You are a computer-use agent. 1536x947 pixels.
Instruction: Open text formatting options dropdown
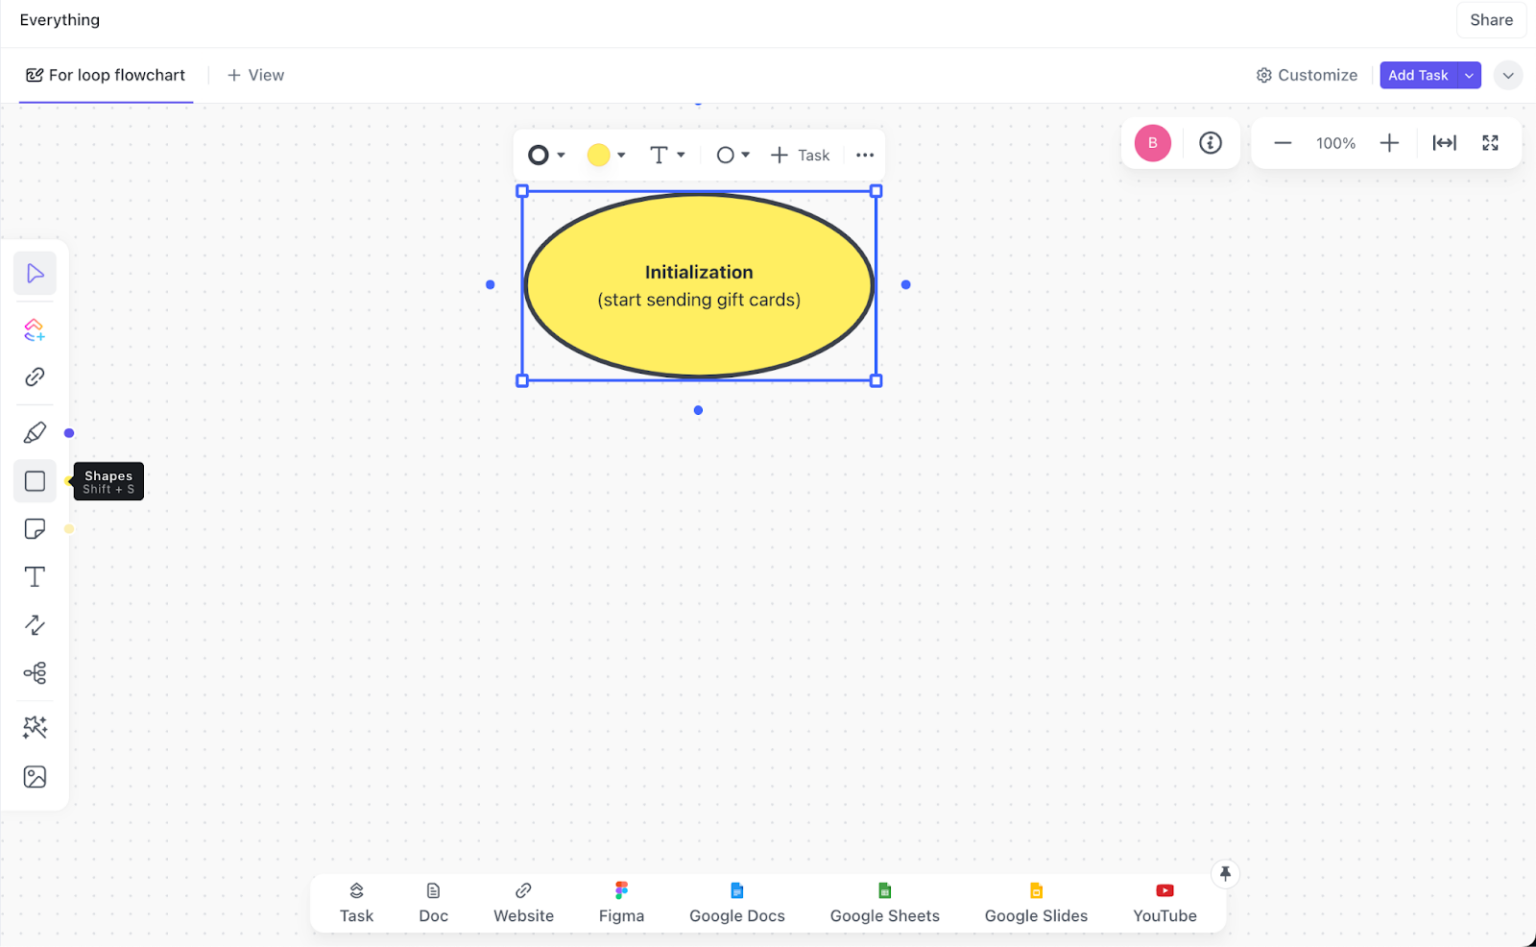pyautogui.click(x=667, y=155)
